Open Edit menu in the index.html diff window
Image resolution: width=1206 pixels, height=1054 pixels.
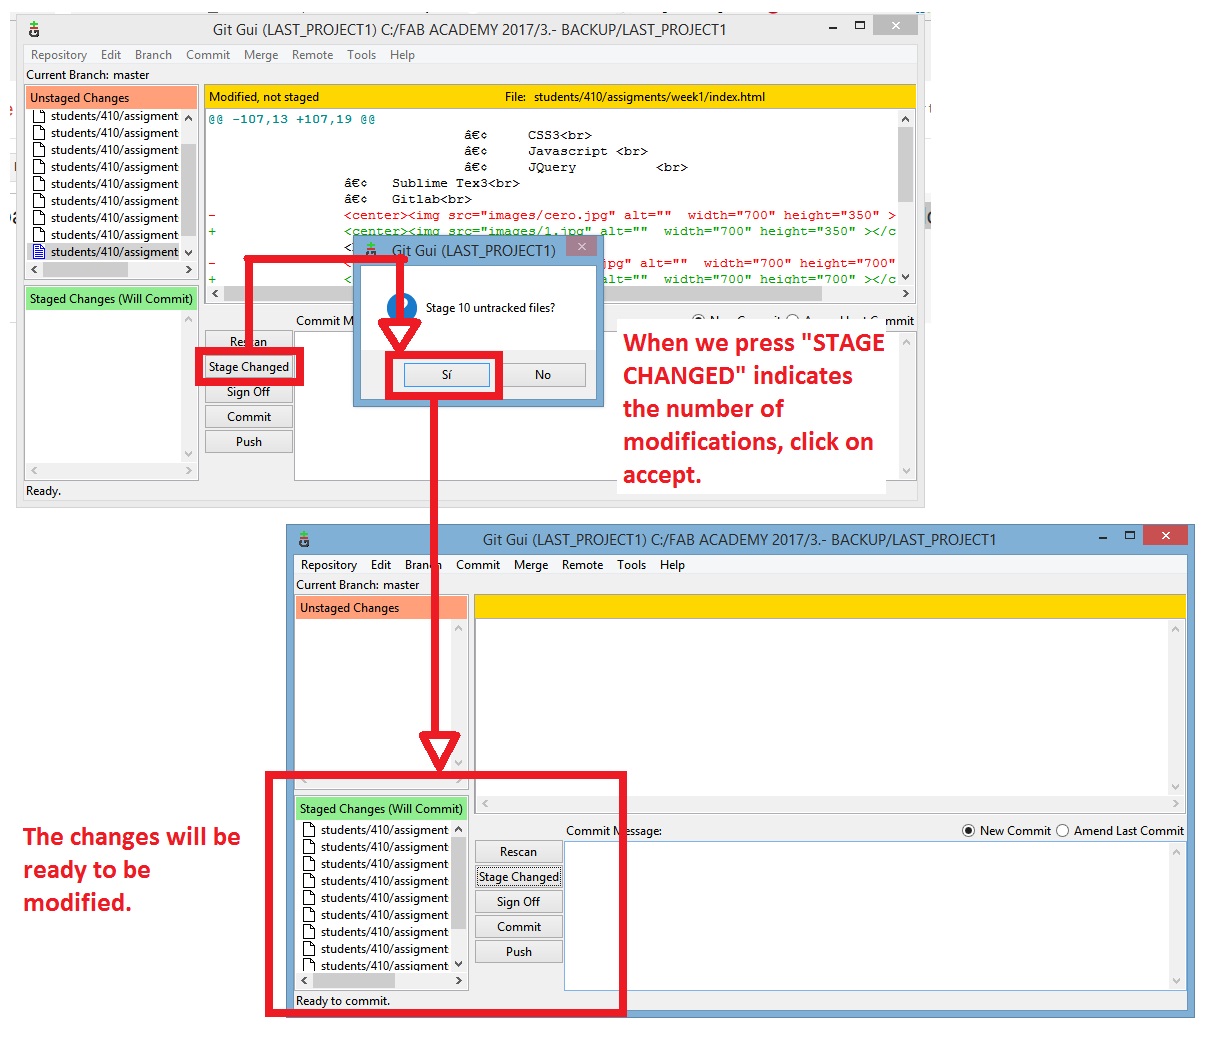click(111, 55)
